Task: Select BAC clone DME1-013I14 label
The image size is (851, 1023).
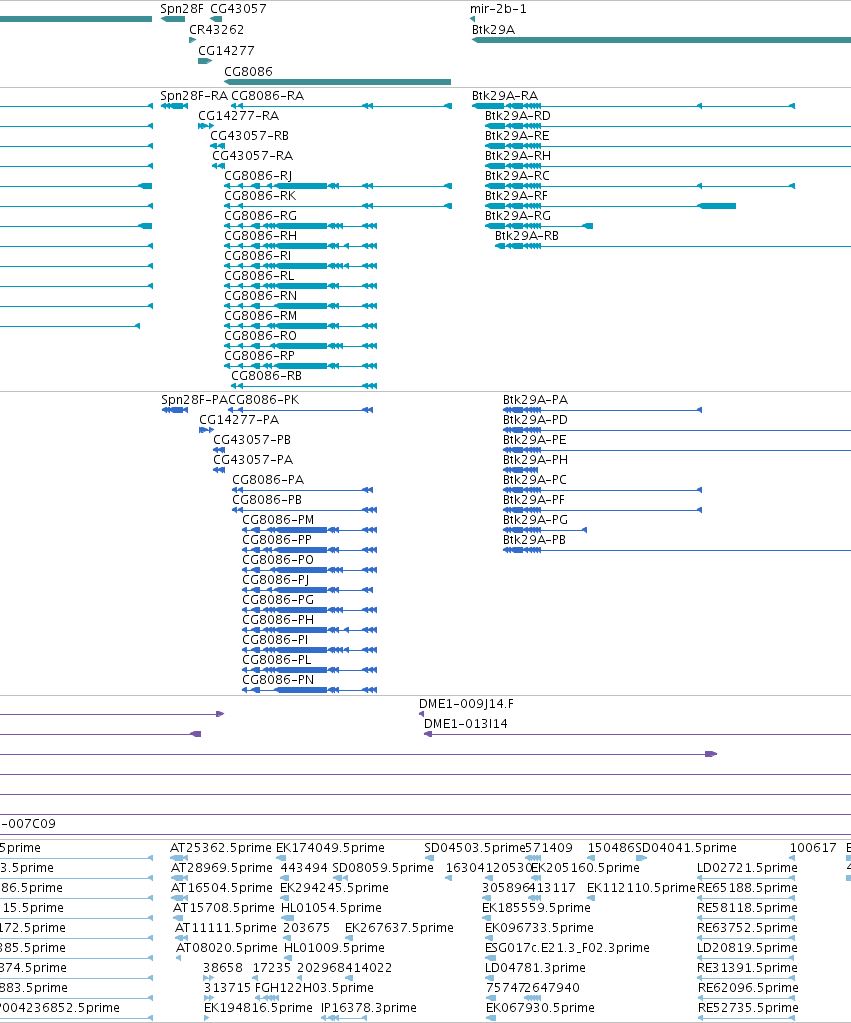Action: coord(465,724)
